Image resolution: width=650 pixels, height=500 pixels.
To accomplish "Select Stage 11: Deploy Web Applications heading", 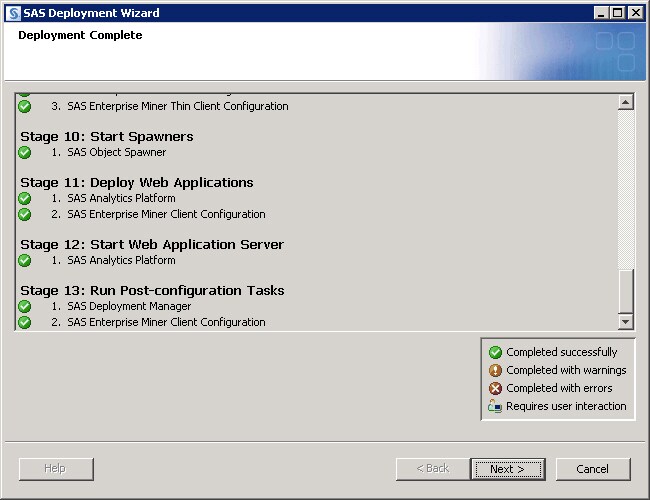I will (x=137, y=183).
